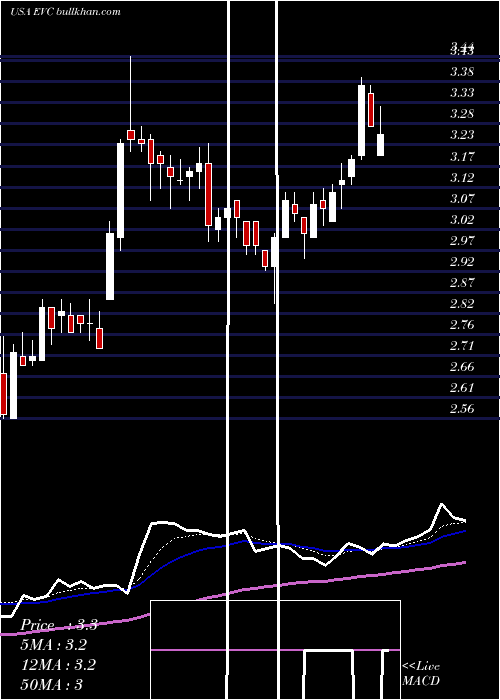Click the large white candle topping near 3.35

tap(362, 120)
